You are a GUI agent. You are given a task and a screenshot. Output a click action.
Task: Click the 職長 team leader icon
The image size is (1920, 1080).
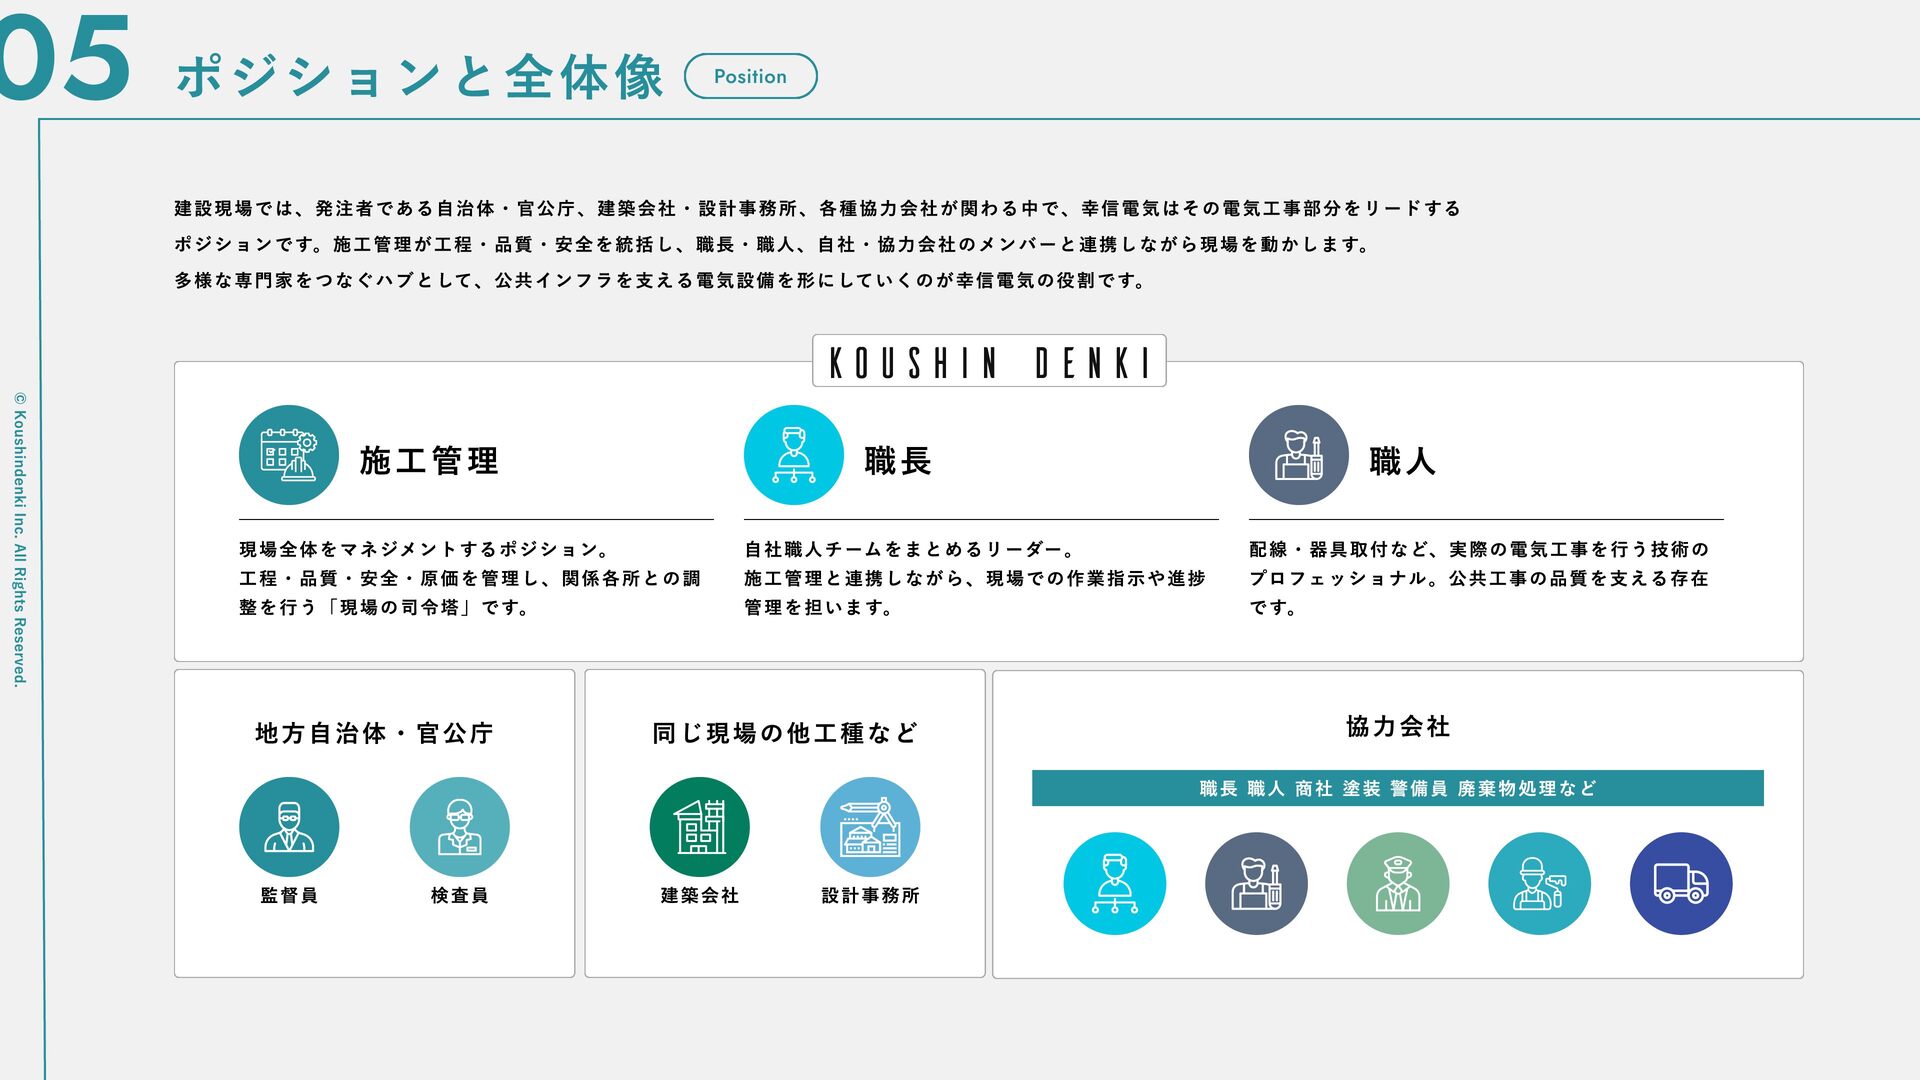[x=793, y=455]
